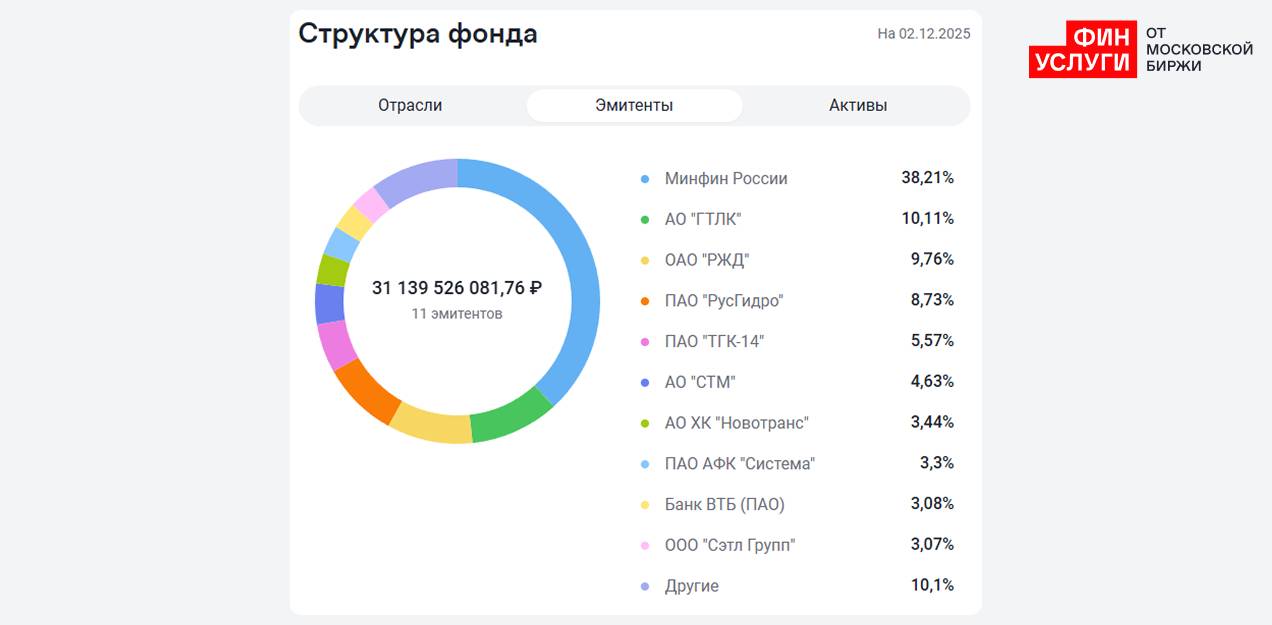The image size is (1272, 625).
Task: Click ПАО АФК "Система" legend entry
Action: (740, 464)
